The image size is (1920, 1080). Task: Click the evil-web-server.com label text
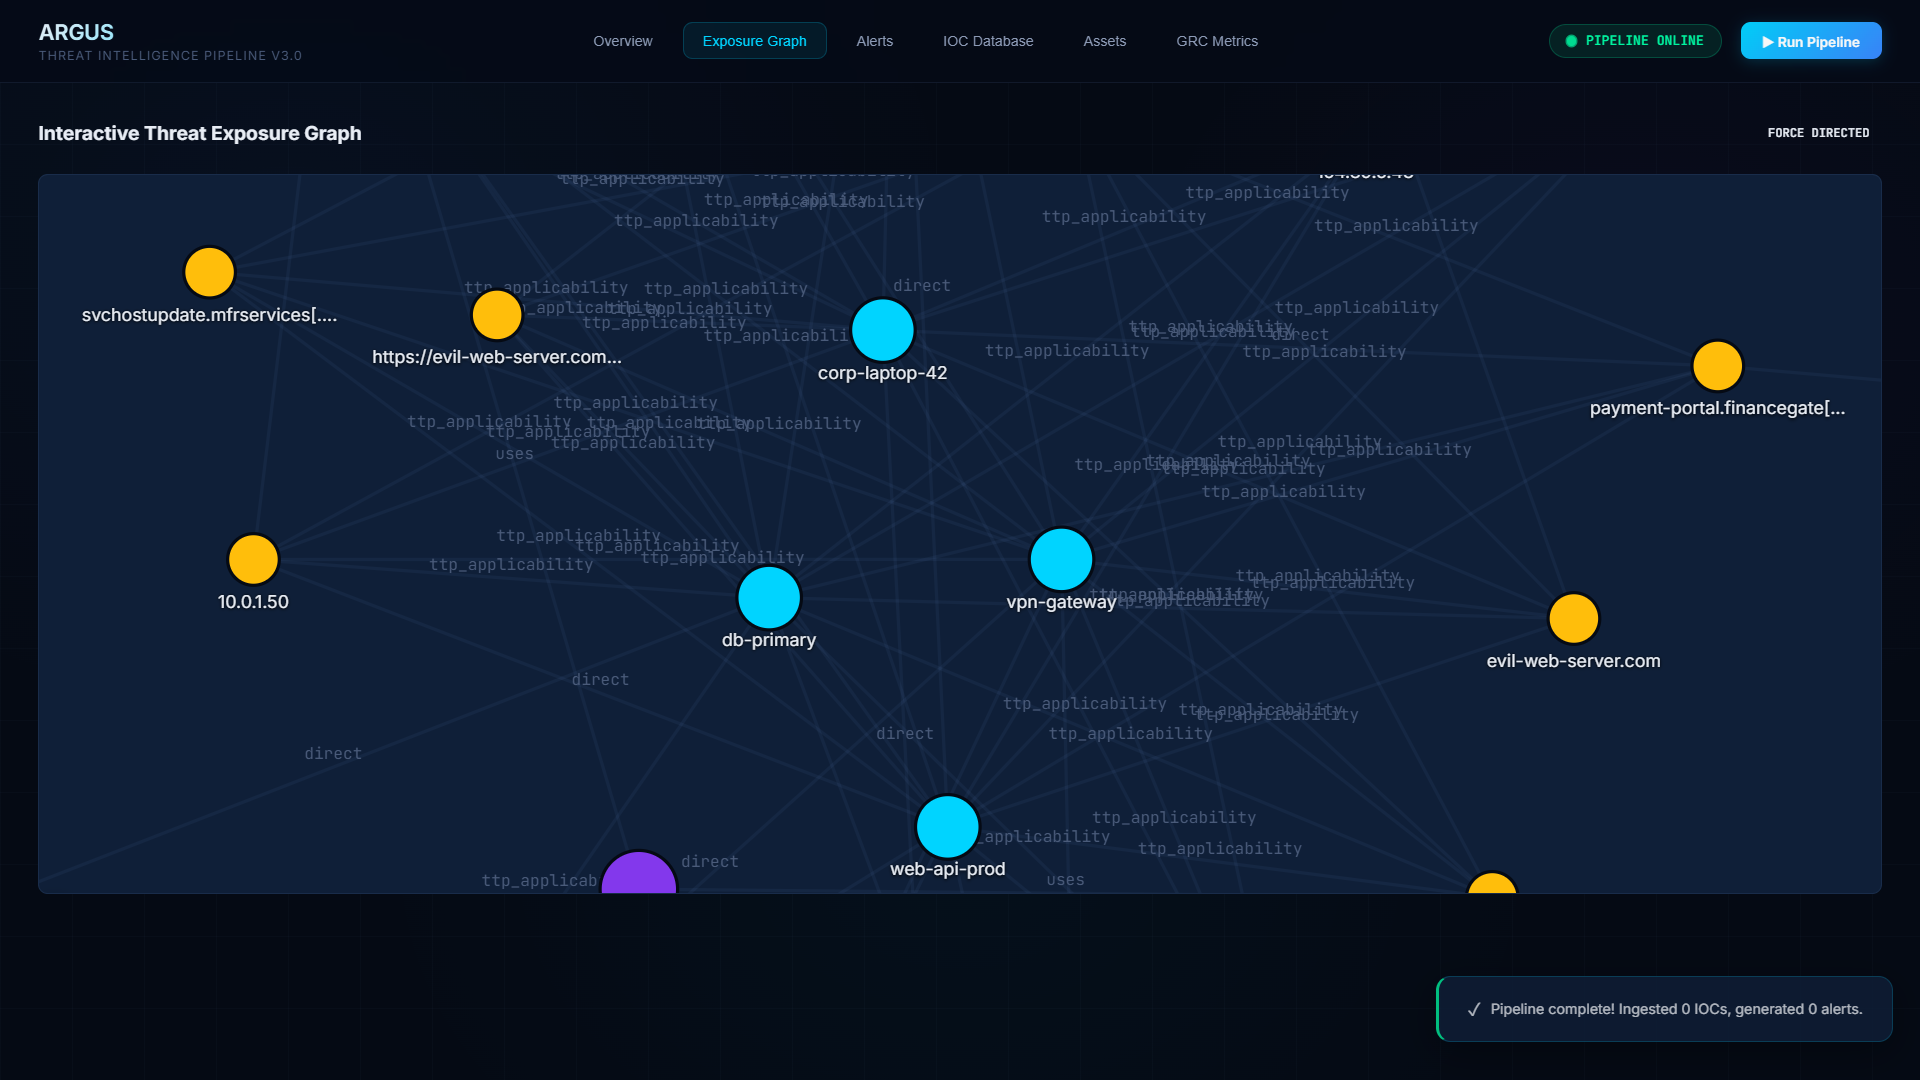(x=1573, y=661)
